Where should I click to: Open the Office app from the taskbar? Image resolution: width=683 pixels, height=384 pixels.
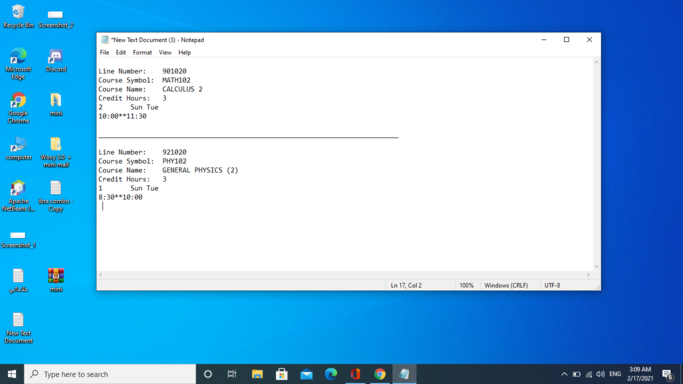click(355, 374)
